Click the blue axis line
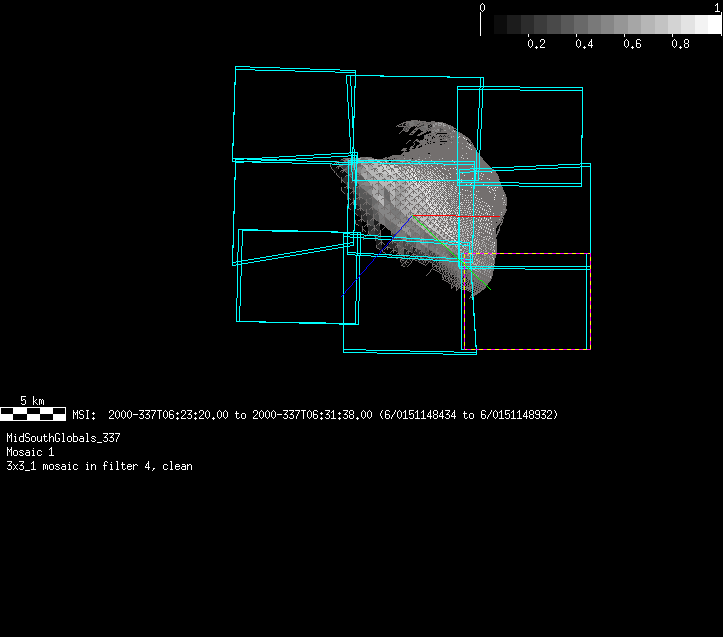The image size is (723, 637). click(x=375, y=256)
